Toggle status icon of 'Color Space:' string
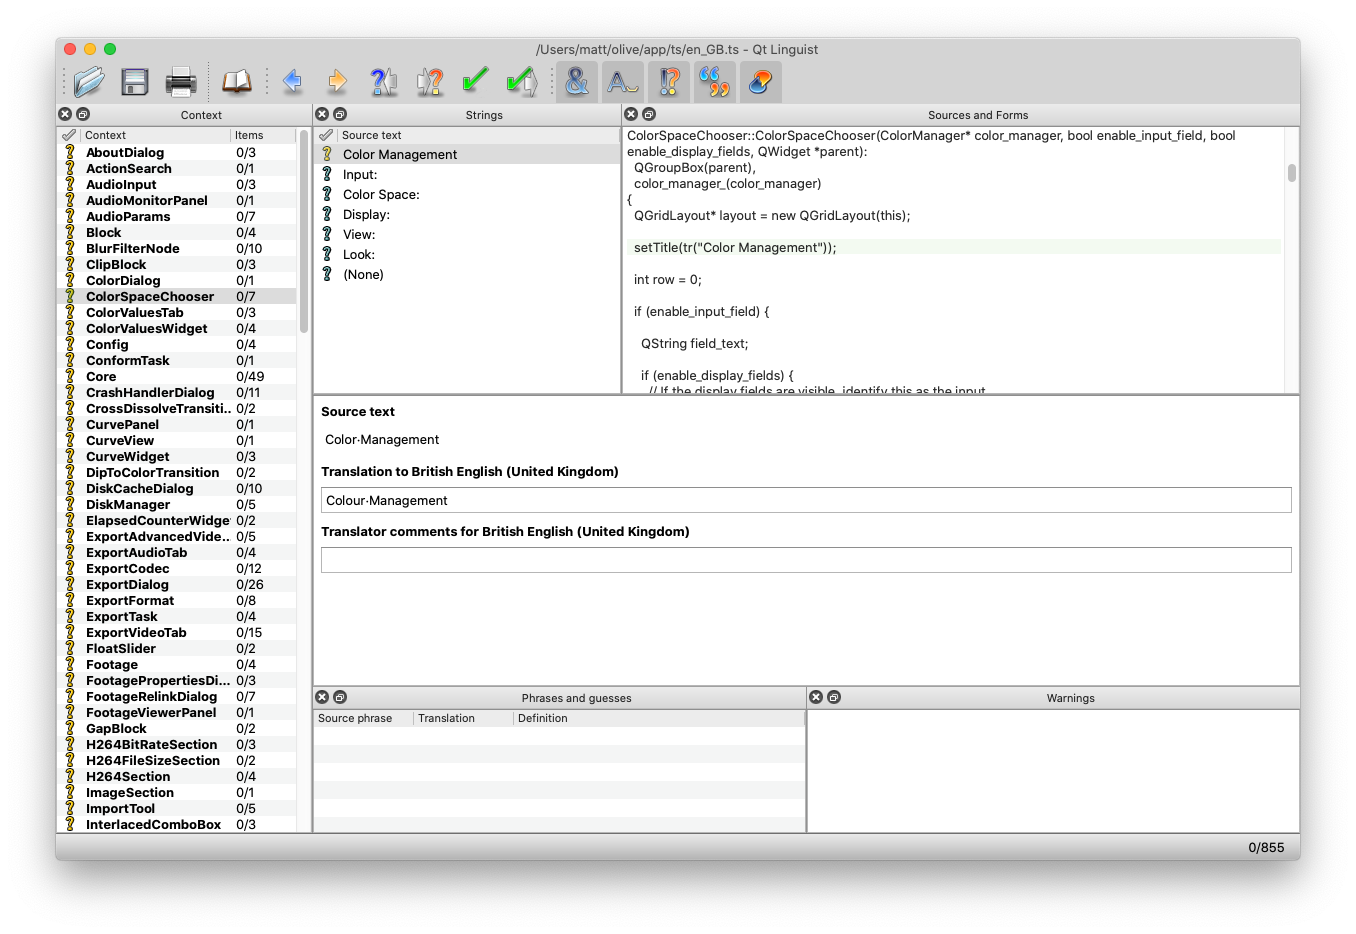 pyautogui.click(x=327, y=194)
